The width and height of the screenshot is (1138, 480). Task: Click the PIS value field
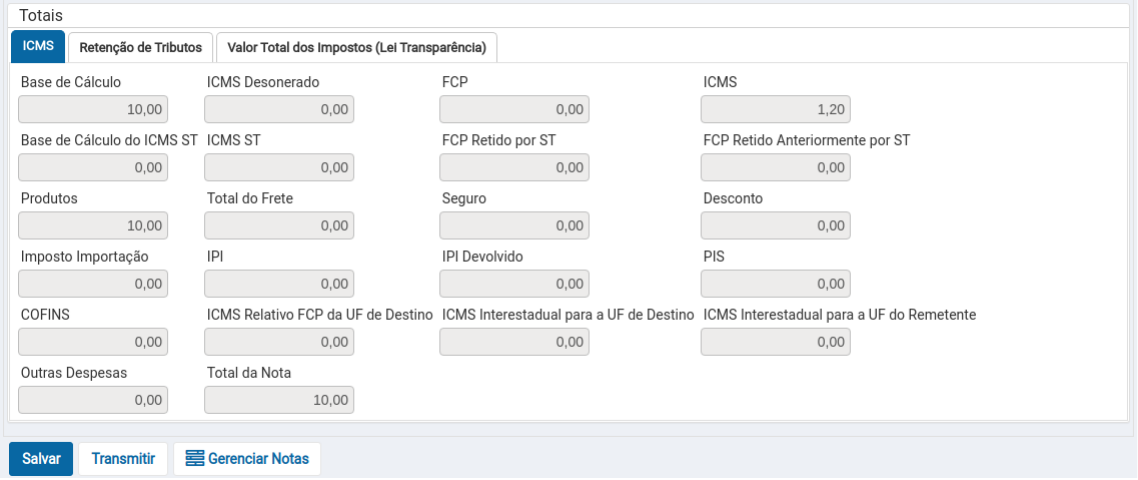pos(776,284)
